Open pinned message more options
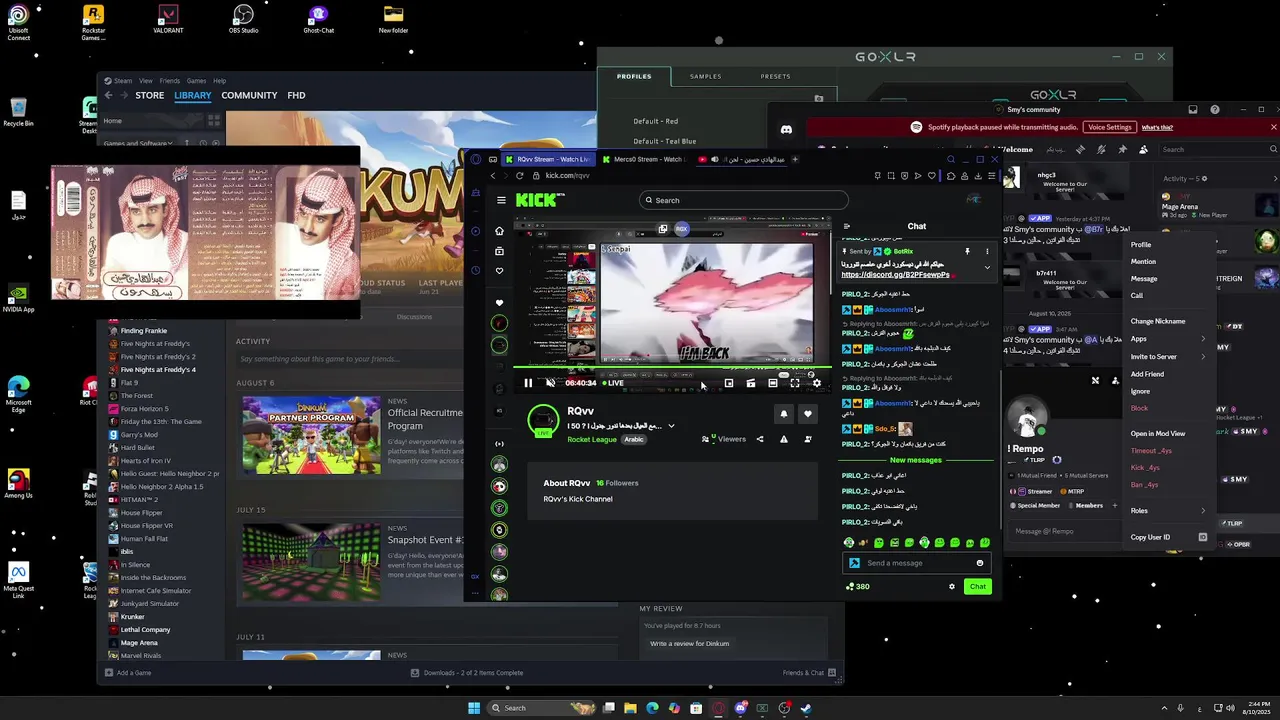1280x720 pixels. pyautogui.click(x=987, y=251)
